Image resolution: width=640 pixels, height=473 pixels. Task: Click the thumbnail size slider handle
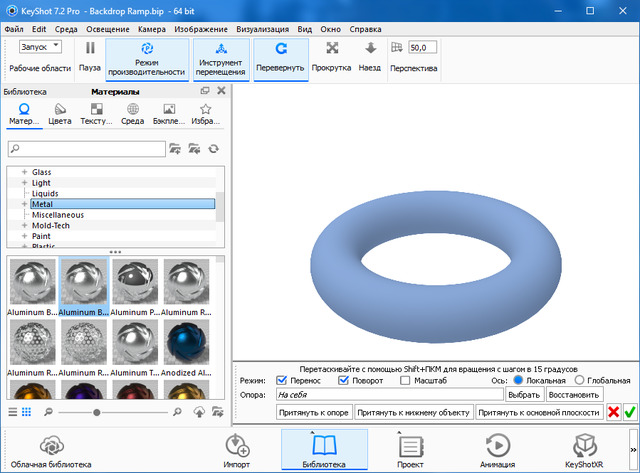[96, 411]
